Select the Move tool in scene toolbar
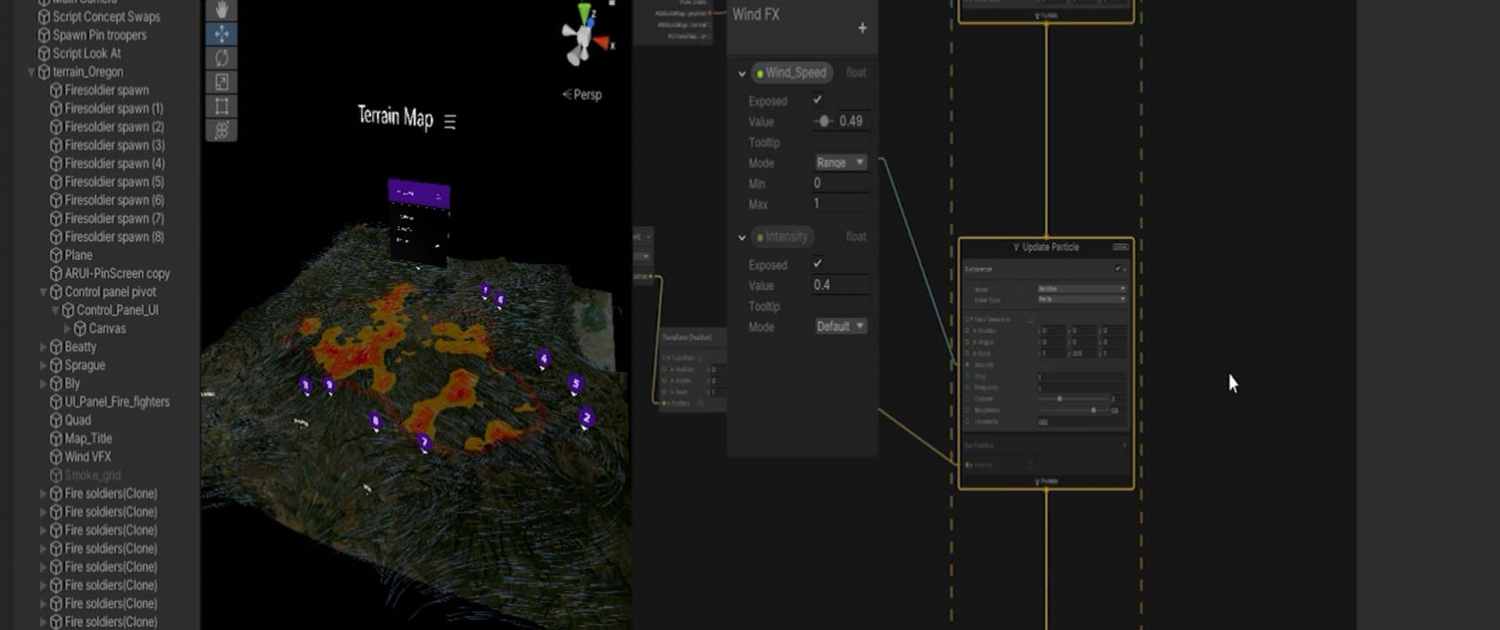Image resolution: width=1500 pixels, height=630 pixels. pos(222,34)
